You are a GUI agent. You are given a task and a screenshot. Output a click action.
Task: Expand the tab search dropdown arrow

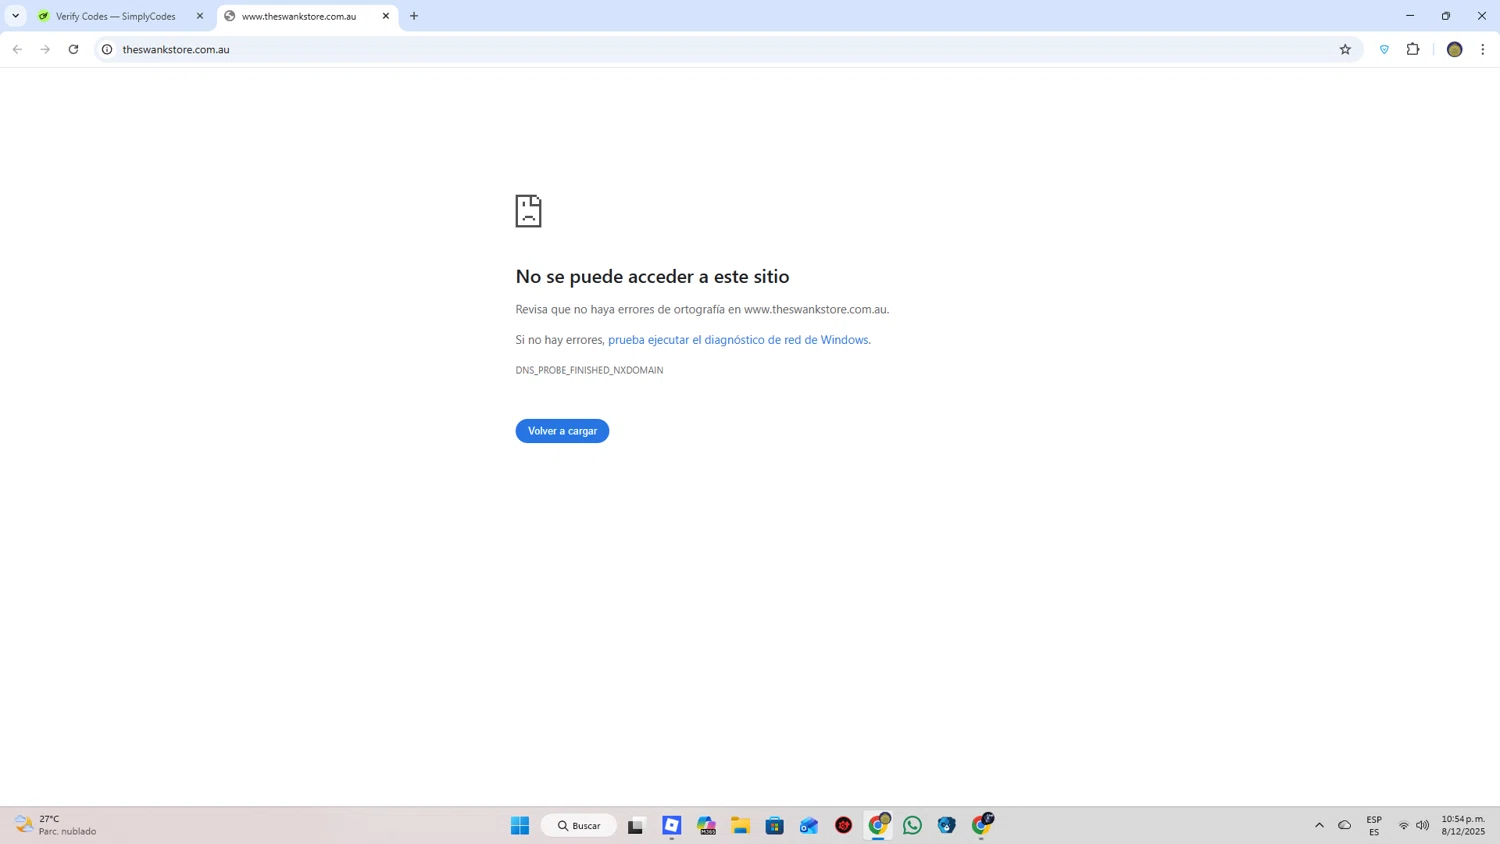[15, 16]
